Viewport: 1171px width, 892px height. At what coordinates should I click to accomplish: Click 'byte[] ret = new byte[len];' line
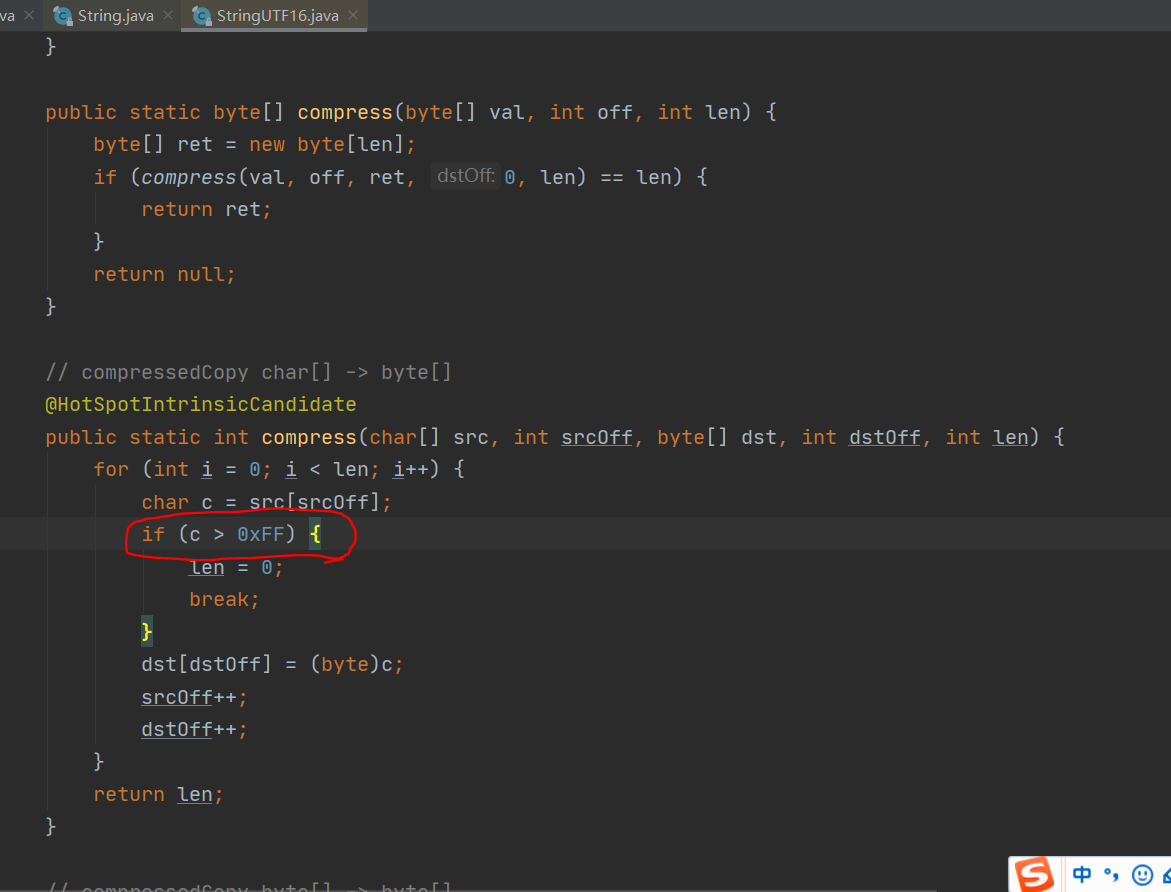coord(254,144)
